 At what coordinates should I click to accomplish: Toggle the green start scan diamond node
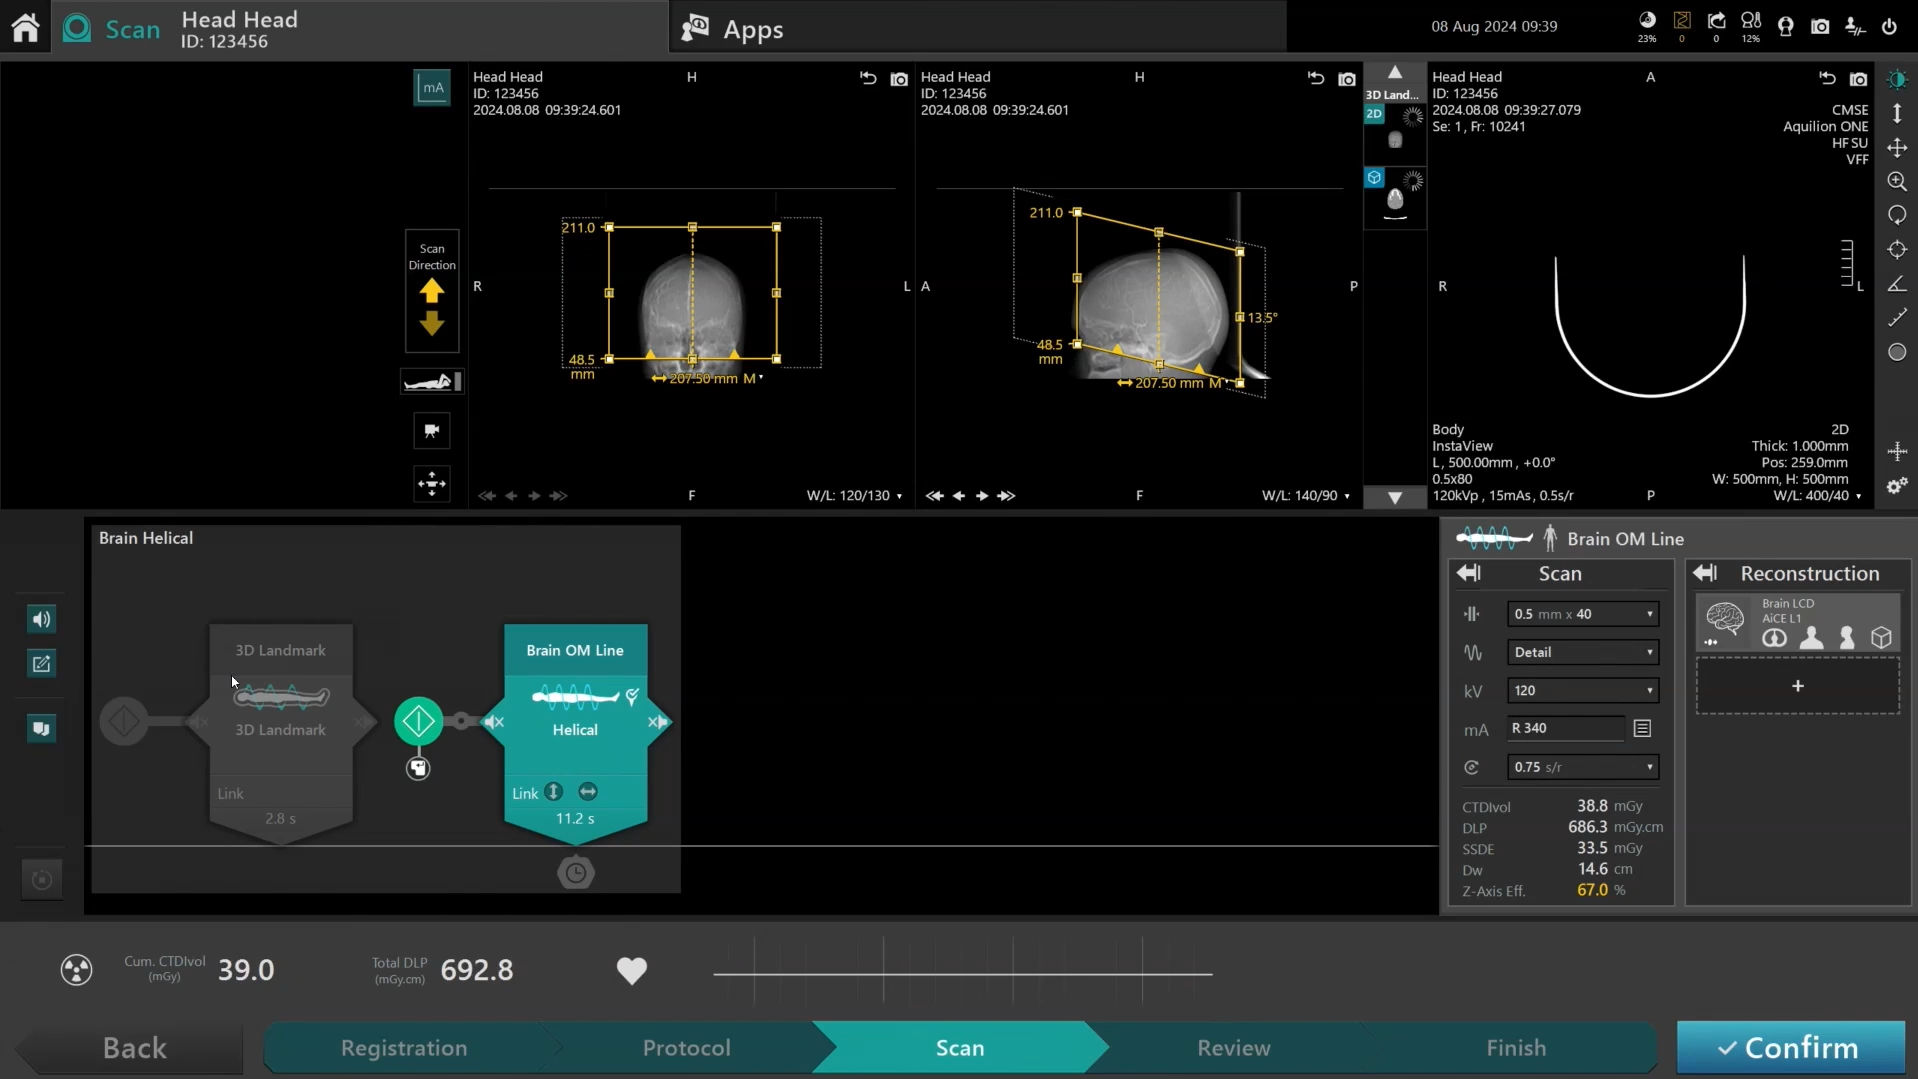418,721
